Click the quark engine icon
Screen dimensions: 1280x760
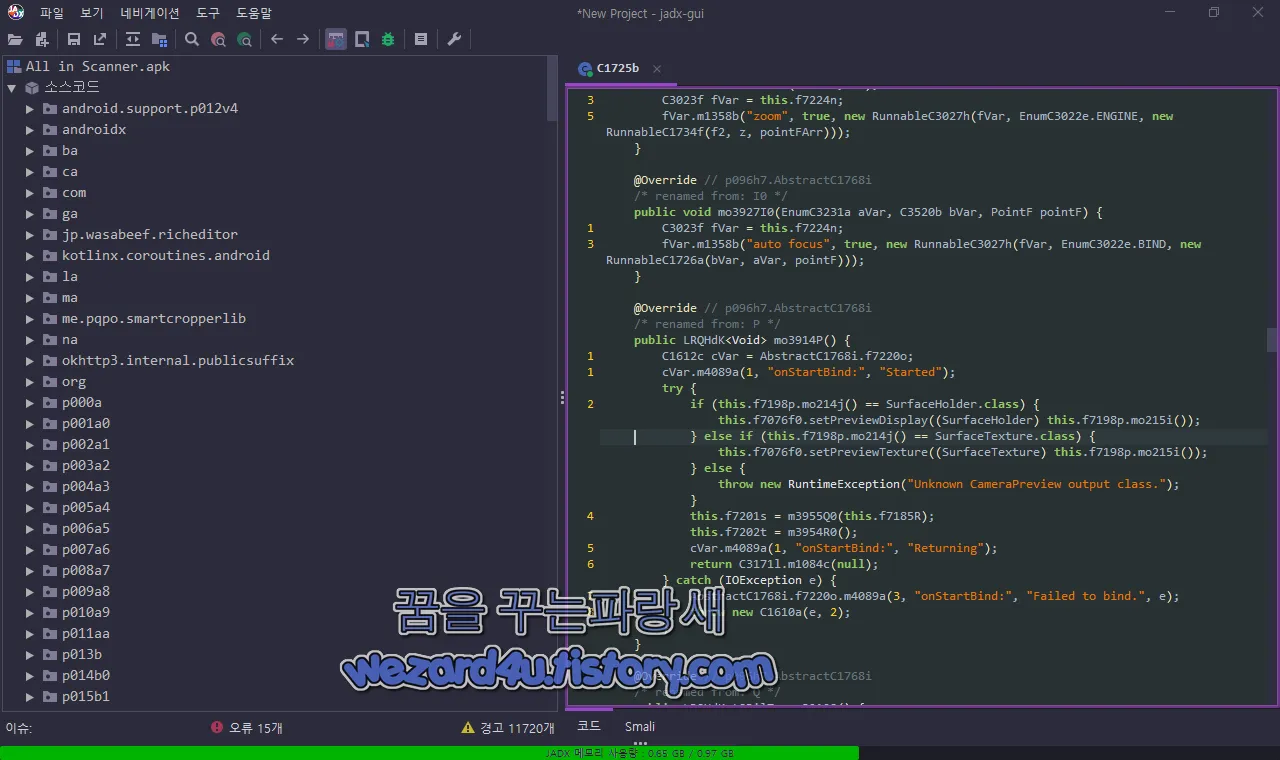(362, 39)
